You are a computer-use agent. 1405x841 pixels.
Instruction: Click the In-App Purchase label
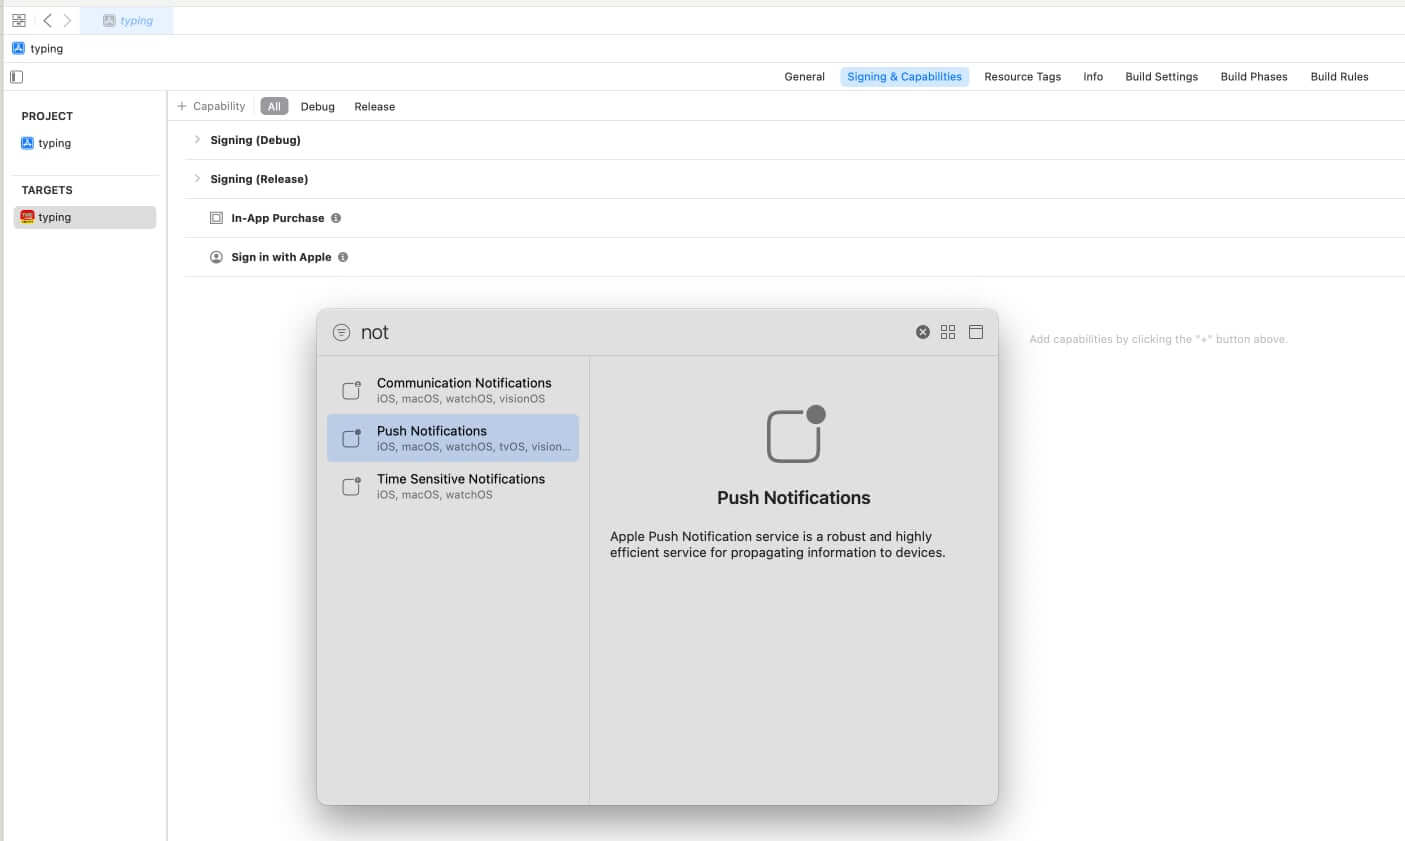[278, 218]
